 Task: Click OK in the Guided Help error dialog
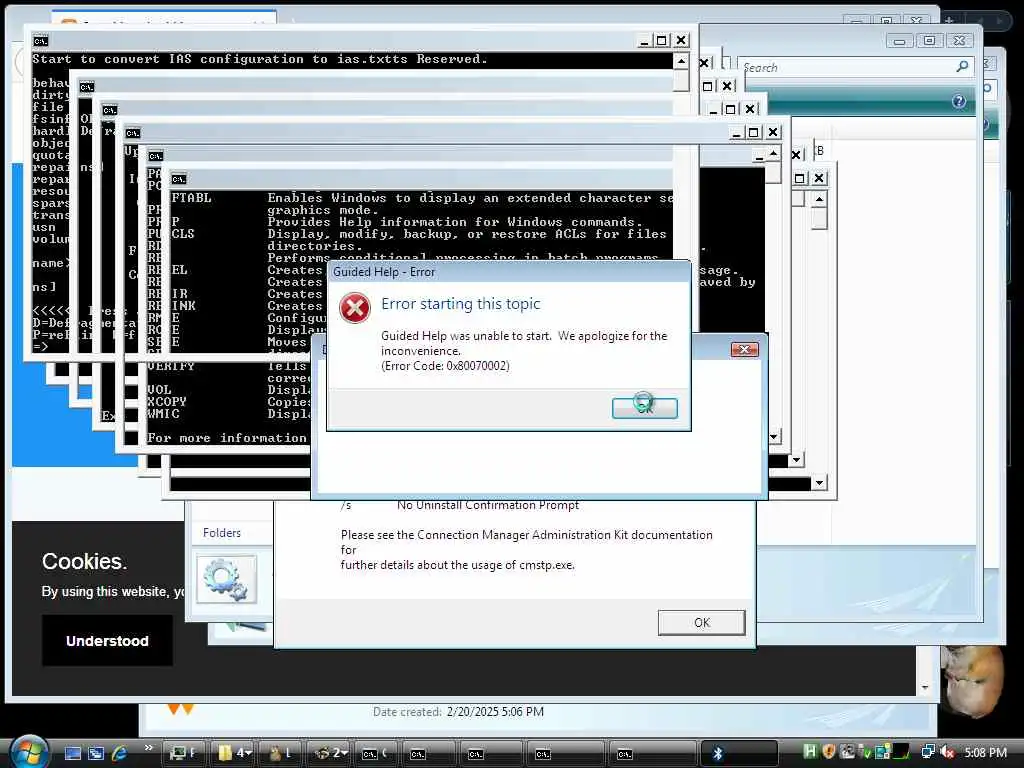point(645,408)
